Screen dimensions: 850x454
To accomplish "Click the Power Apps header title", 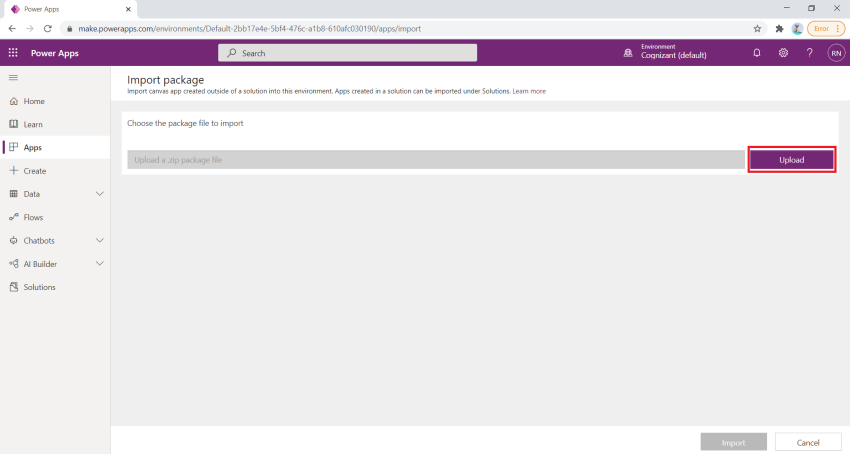I will point(55,53).
